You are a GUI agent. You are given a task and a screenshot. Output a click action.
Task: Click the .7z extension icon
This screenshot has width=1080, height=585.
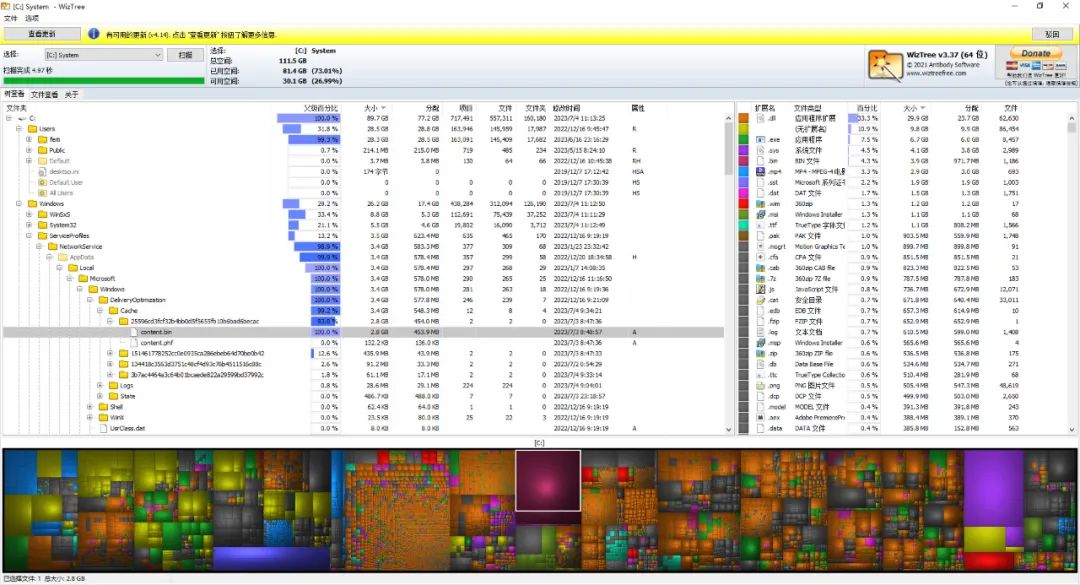pyautogui.click(x=760, y=278)
